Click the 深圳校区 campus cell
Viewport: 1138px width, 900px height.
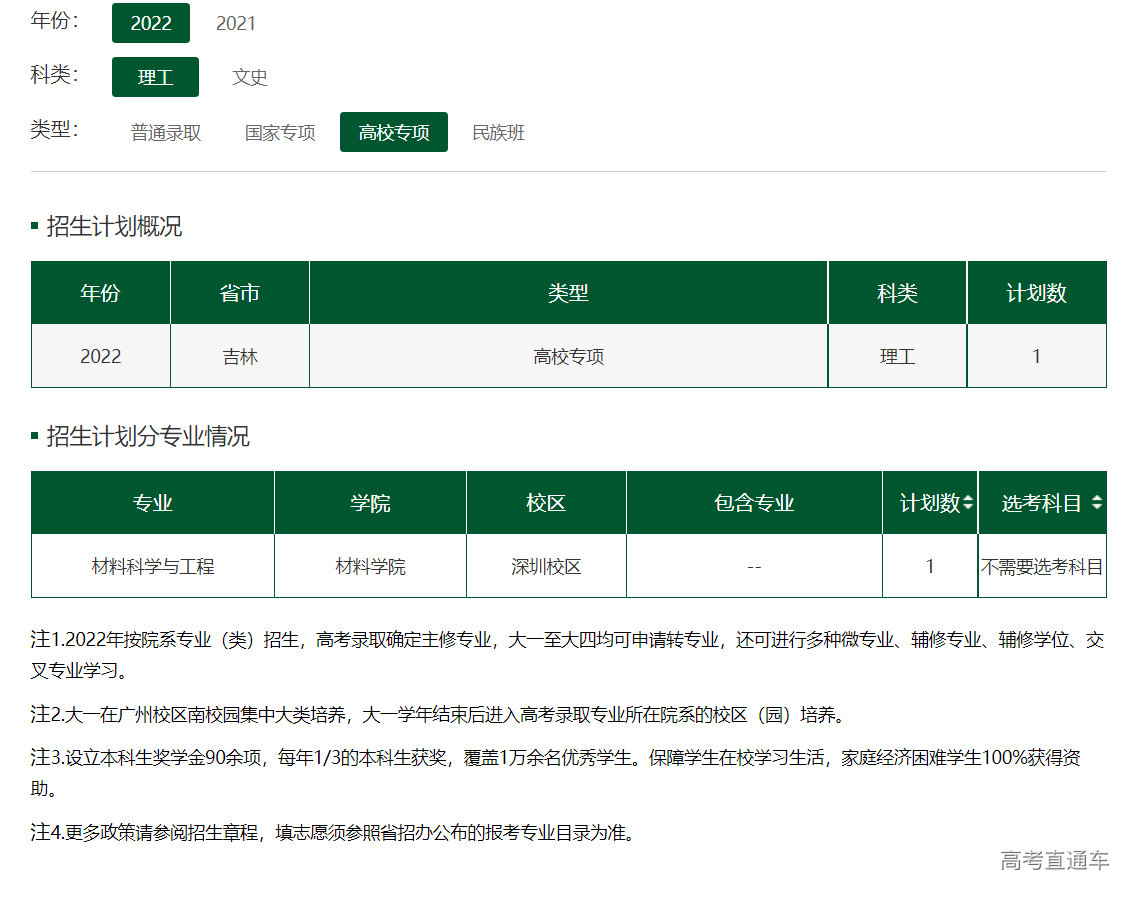[546, 566]
